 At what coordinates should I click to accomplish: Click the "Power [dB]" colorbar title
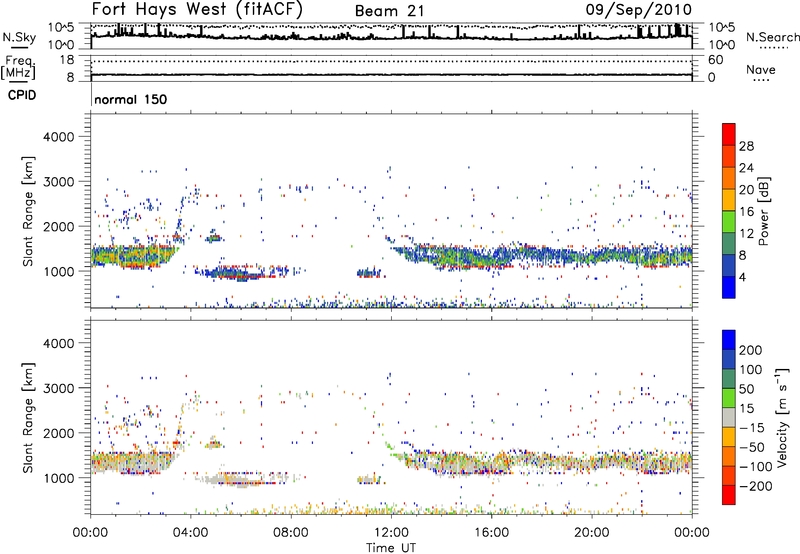(763, 211)
